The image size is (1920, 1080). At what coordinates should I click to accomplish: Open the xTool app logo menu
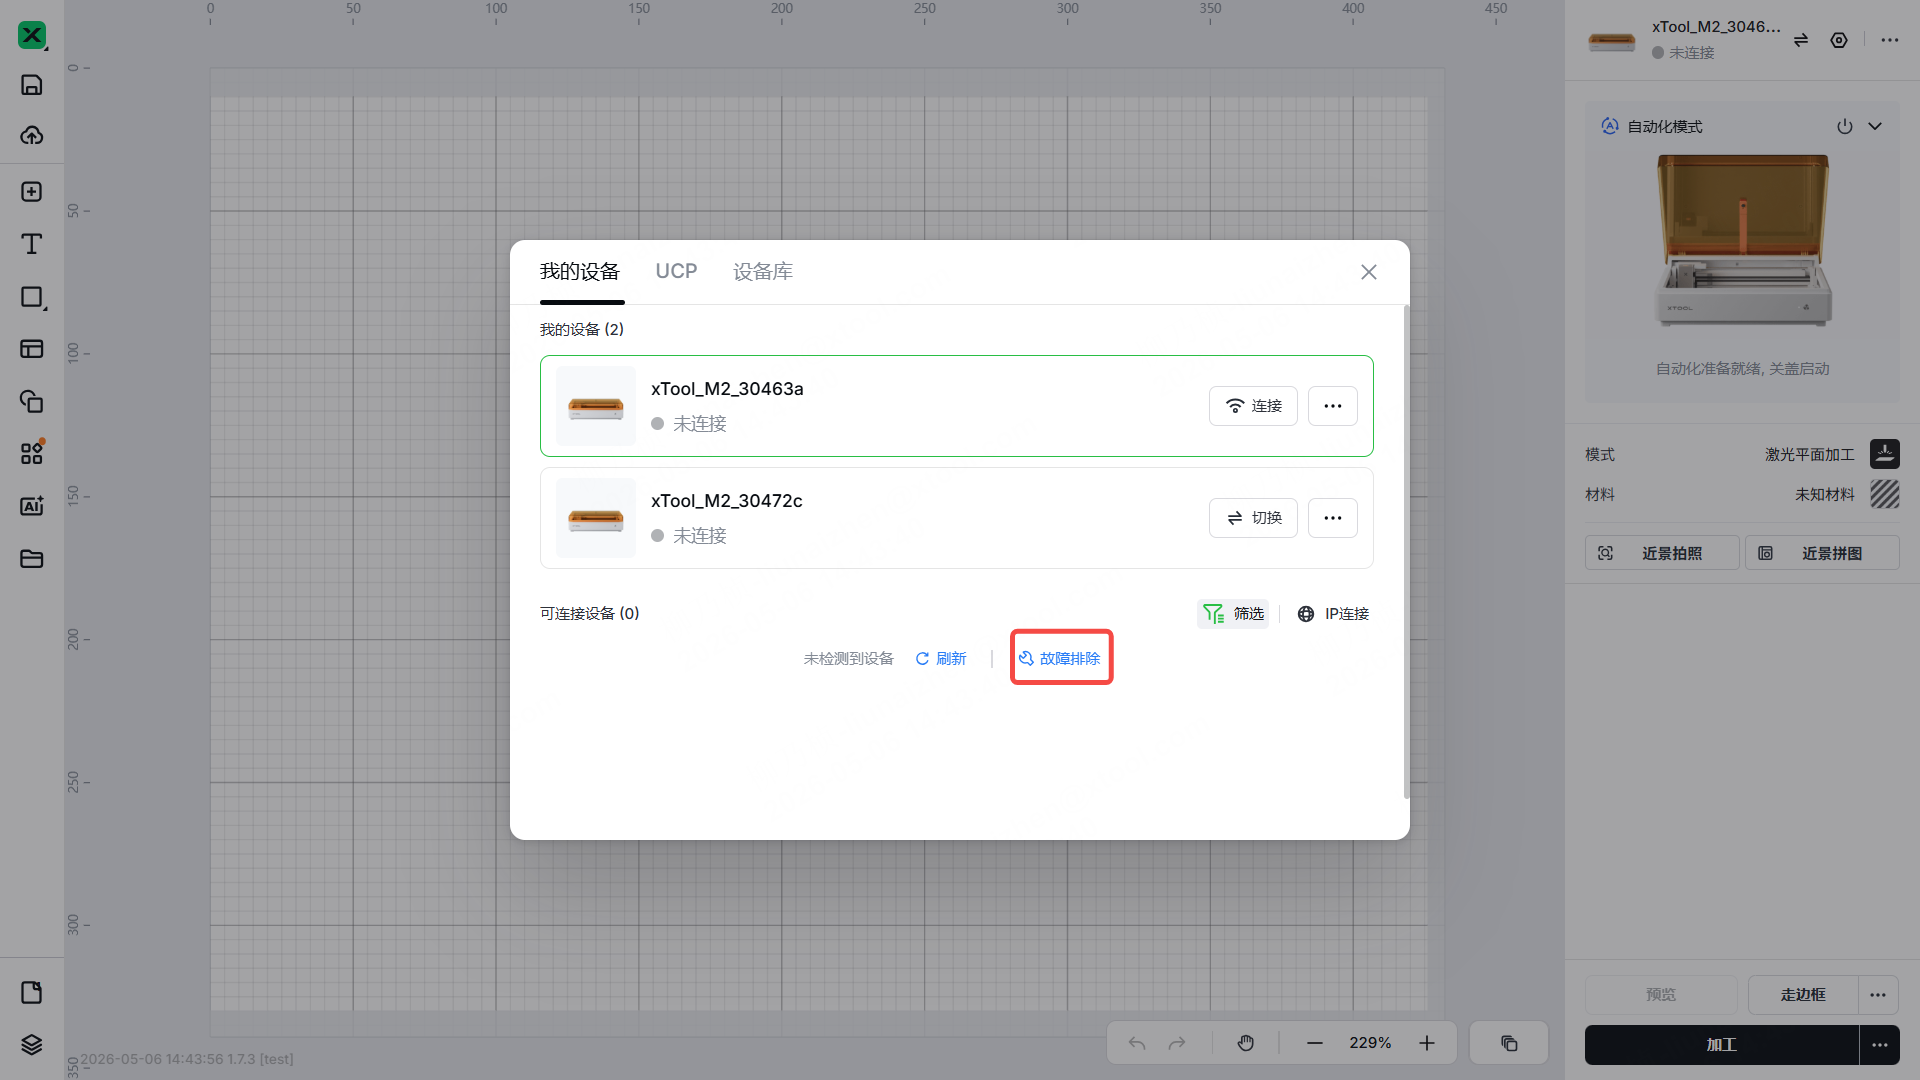[x=32, y=35]
